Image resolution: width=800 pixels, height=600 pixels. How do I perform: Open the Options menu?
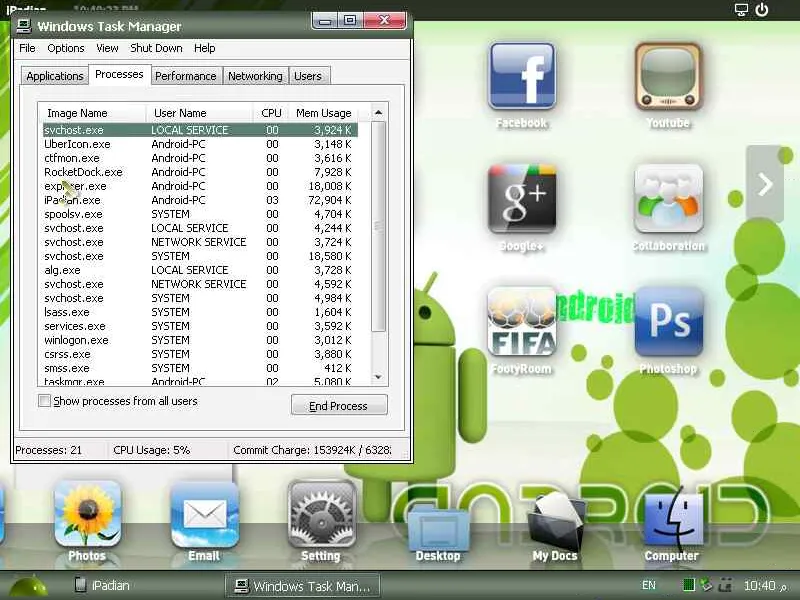(x=66, y=48)
